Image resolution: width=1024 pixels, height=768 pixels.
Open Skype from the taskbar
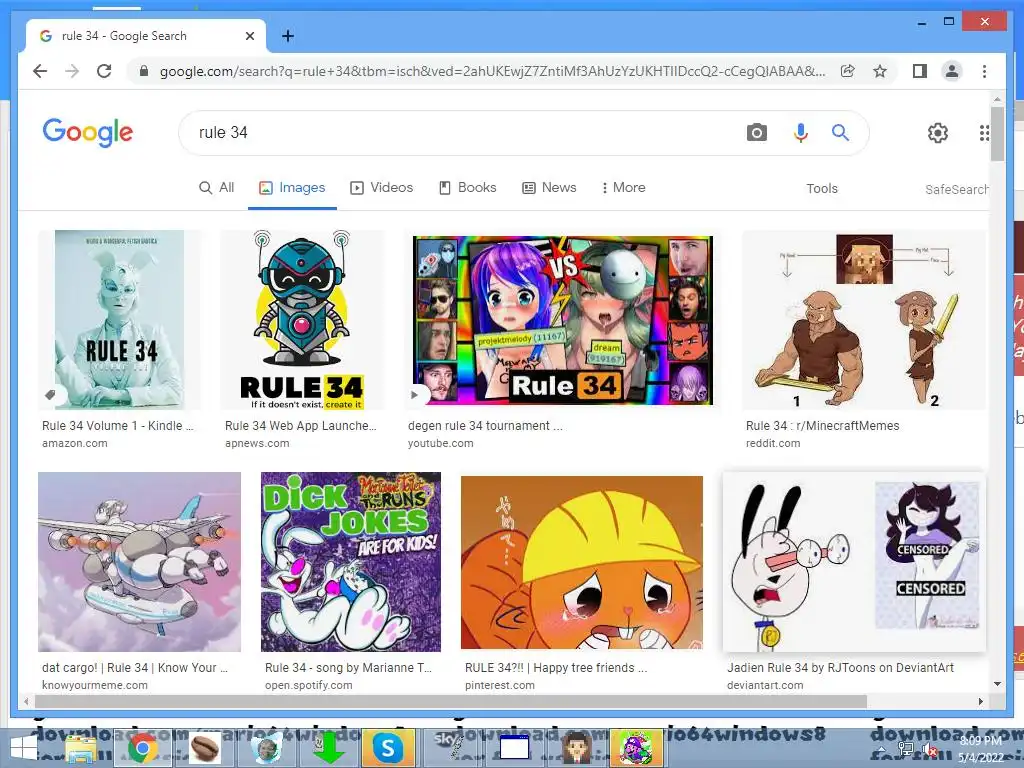tap(388, 748)
